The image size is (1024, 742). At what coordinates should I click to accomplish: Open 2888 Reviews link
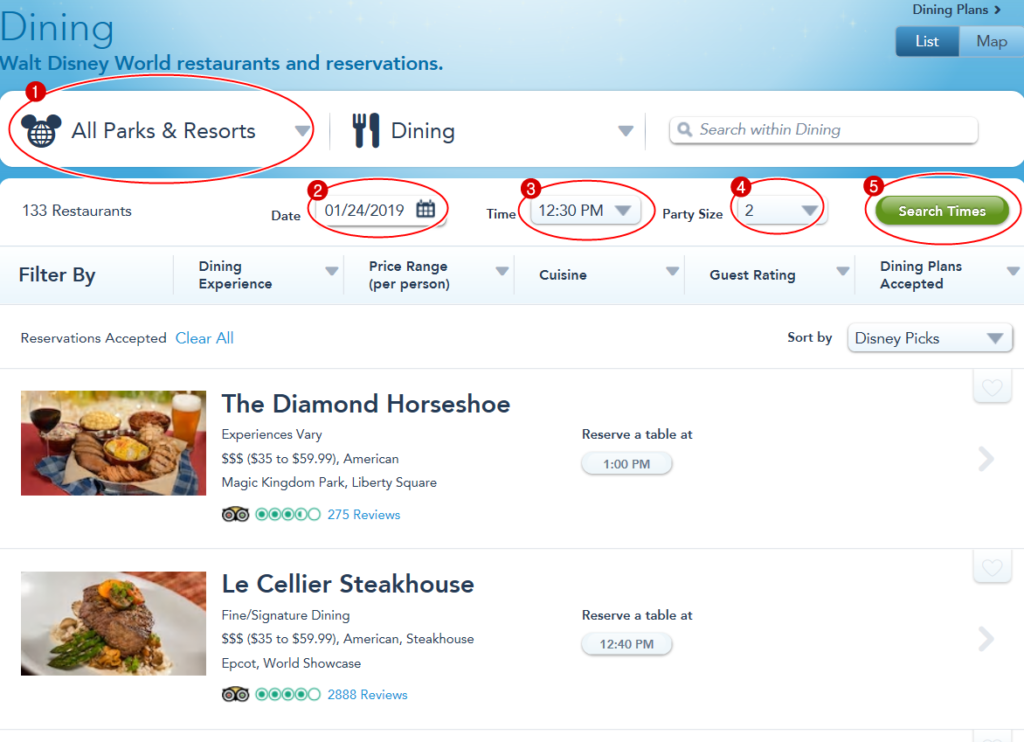(367, 694)
